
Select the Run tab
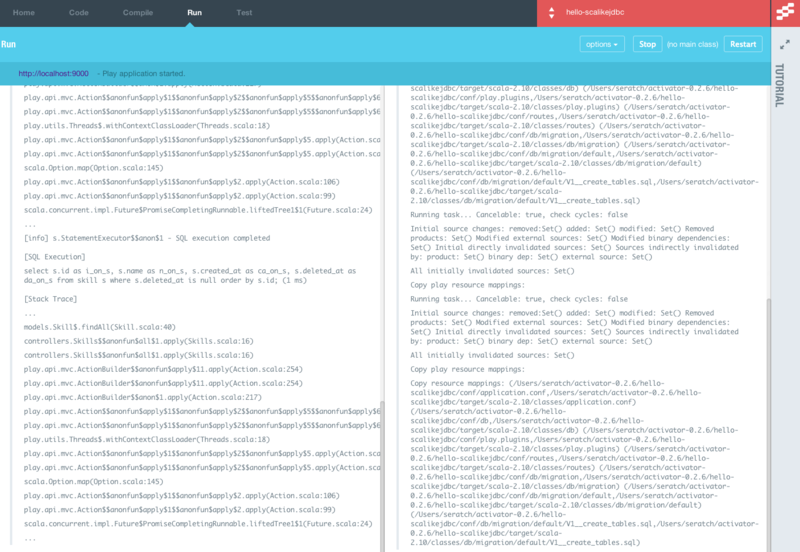pyautogui.click(x=194, y=12)
